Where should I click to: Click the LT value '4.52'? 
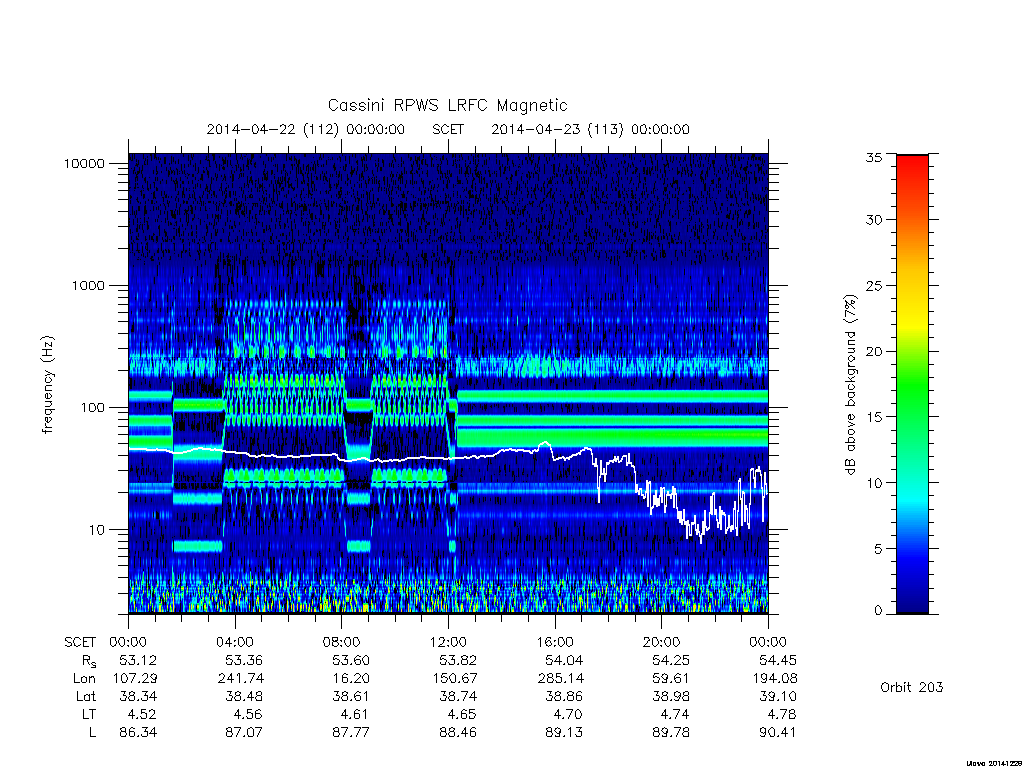(x=142, y=714)
